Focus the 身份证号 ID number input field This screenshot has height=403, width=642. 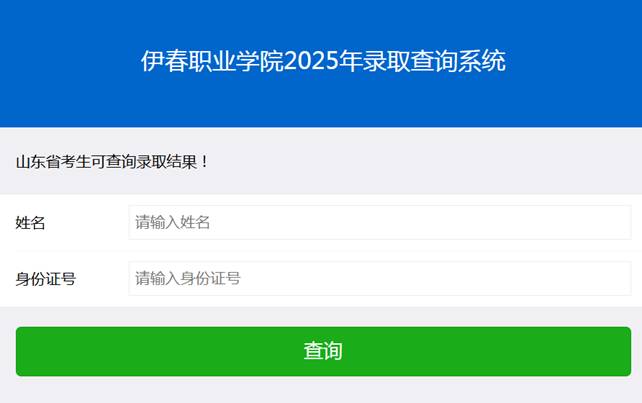tap(379, 278)
